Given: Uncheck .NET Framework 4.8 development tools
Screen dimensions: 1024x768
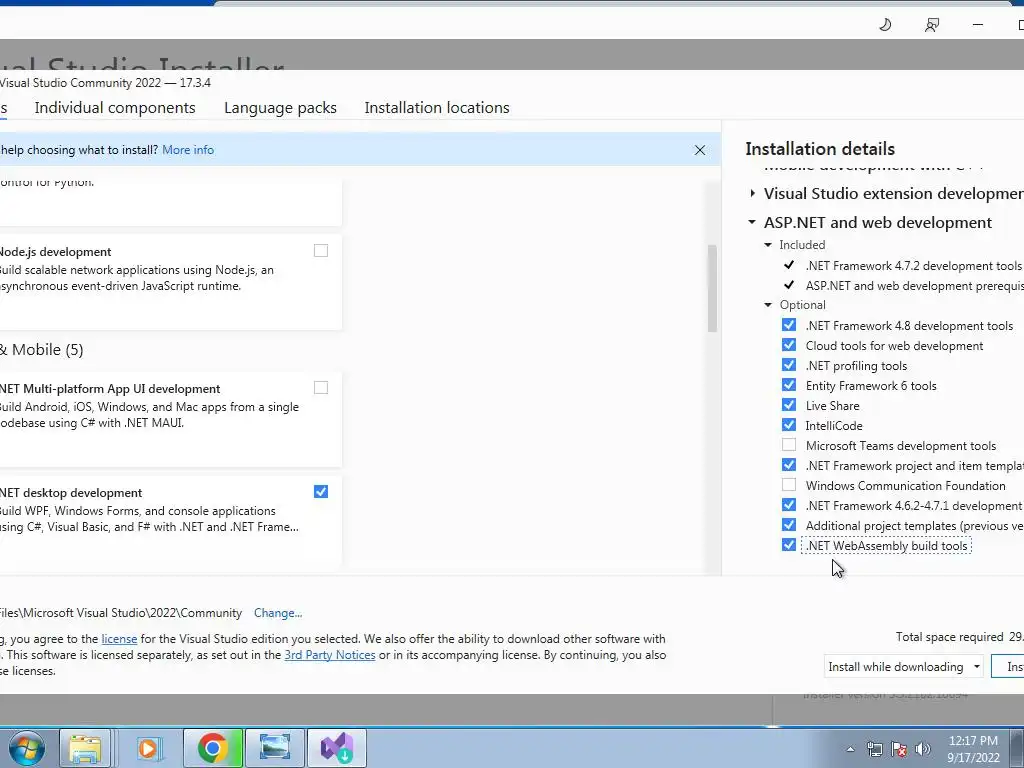Looking at the screenshot, I should pos(789,325).
